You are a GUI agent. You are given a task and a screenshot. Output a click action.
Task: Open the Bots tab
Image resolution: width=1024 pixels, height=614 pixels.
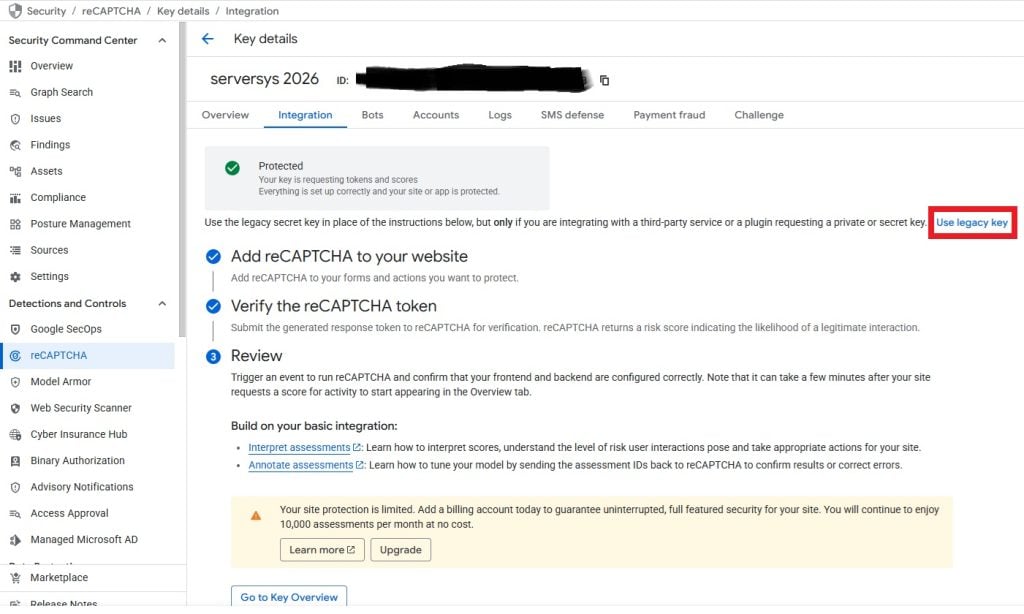click(372, 115)
